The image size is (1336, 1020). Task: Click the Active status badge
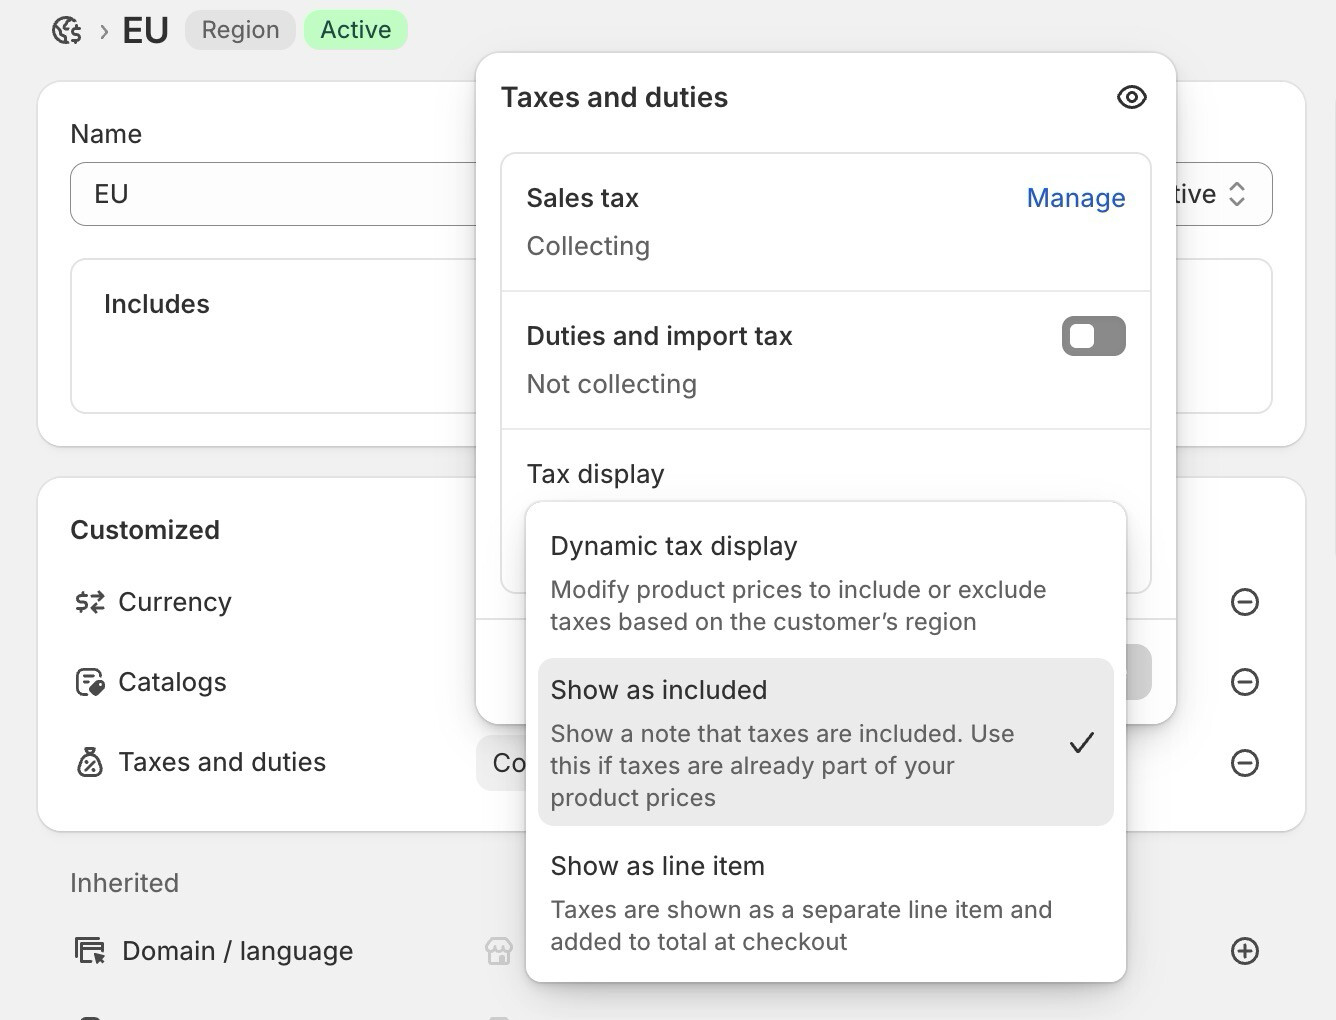(355, 30)
